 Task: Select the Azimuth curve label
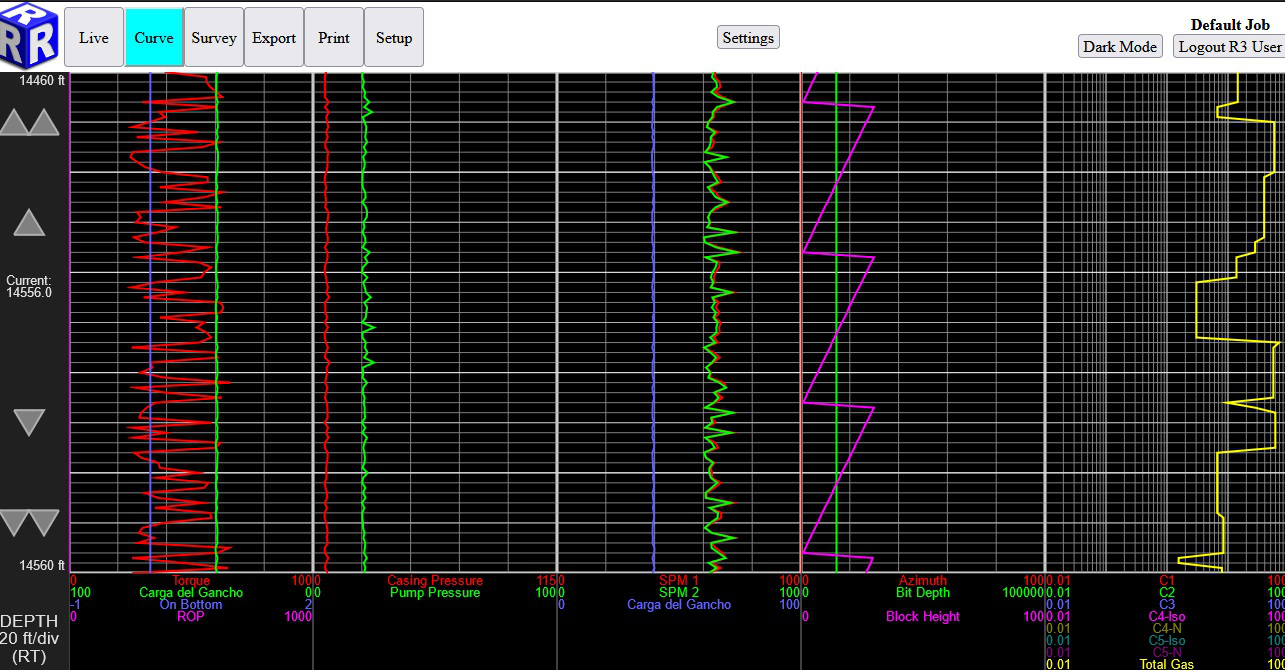(923, 581)
